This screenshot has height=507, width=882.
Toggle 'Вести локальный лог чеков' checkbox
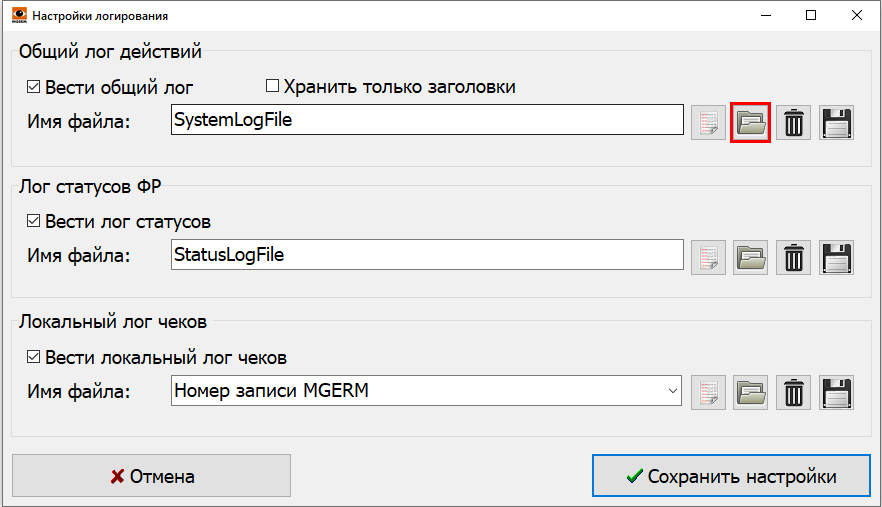click(x=34, y=357)
